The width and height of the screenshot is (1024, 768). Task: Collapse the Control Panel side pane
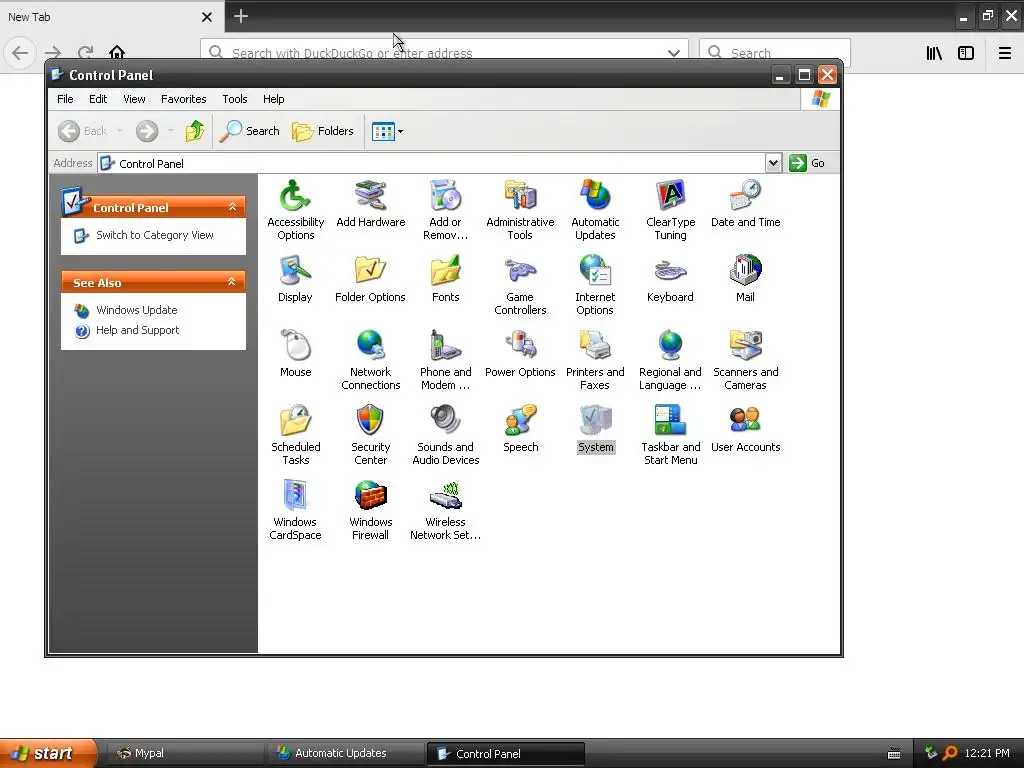pyautogui.click(x=232, y=207)
